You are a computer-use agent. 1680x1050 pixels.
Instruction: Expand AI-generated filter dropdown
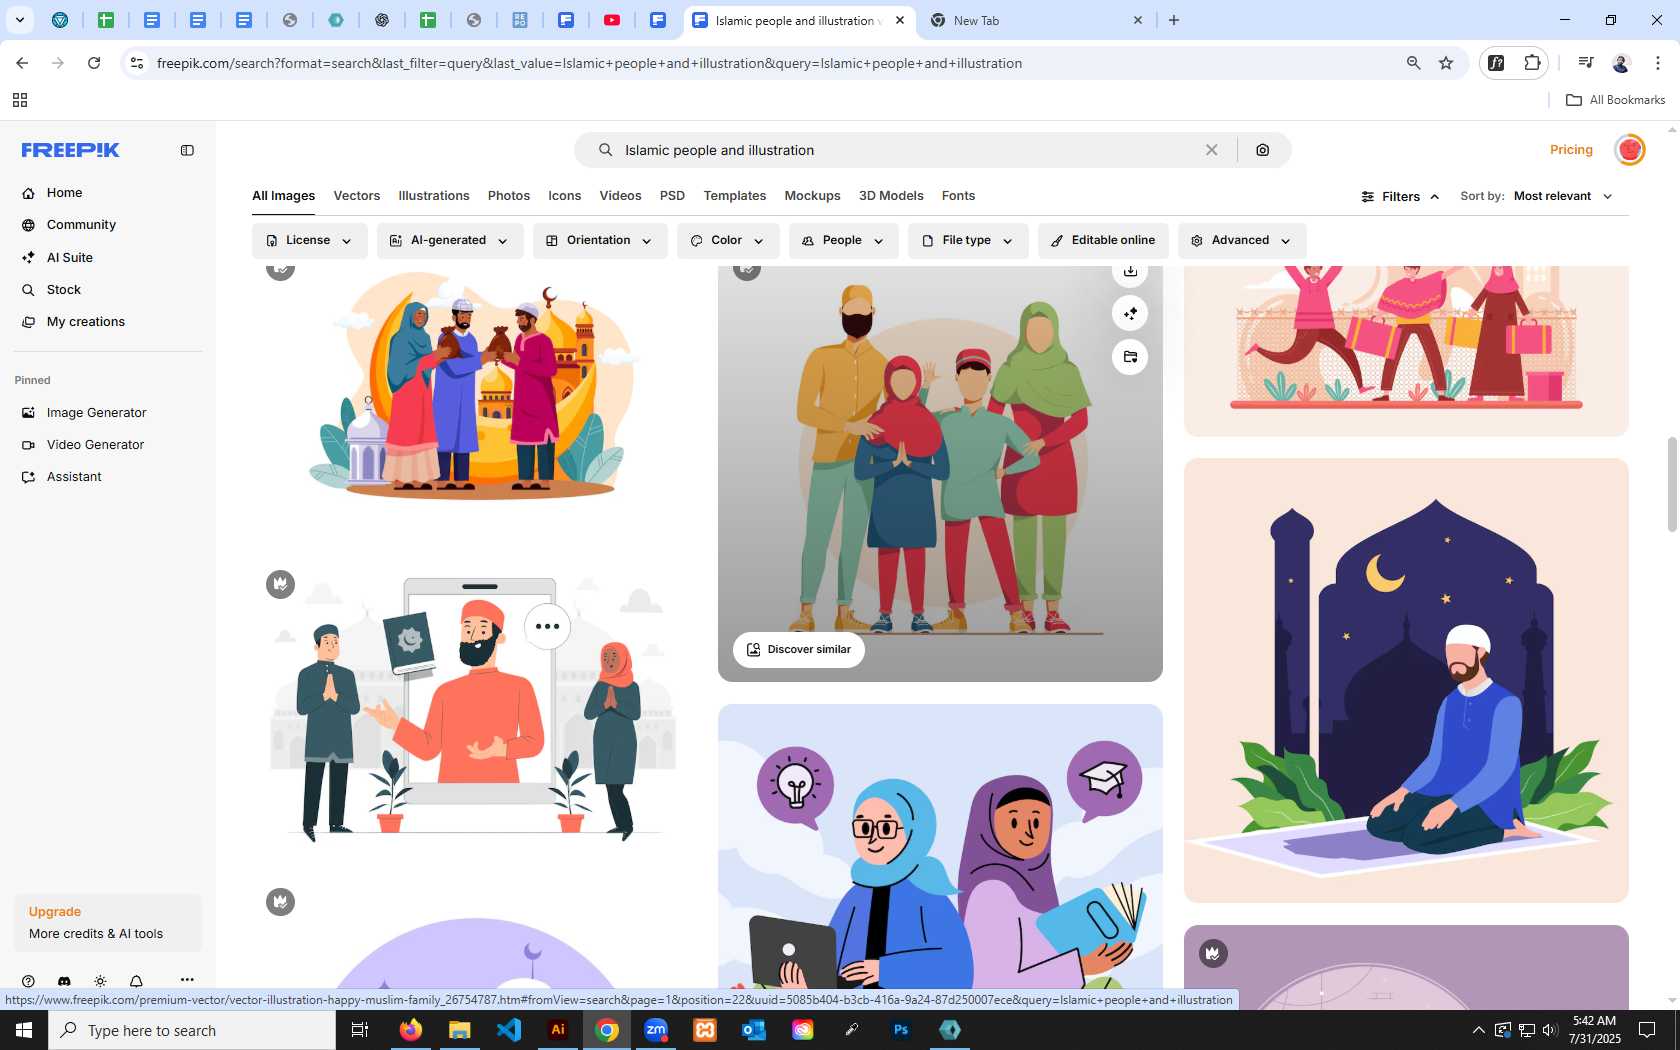click(x=450, y=241)
